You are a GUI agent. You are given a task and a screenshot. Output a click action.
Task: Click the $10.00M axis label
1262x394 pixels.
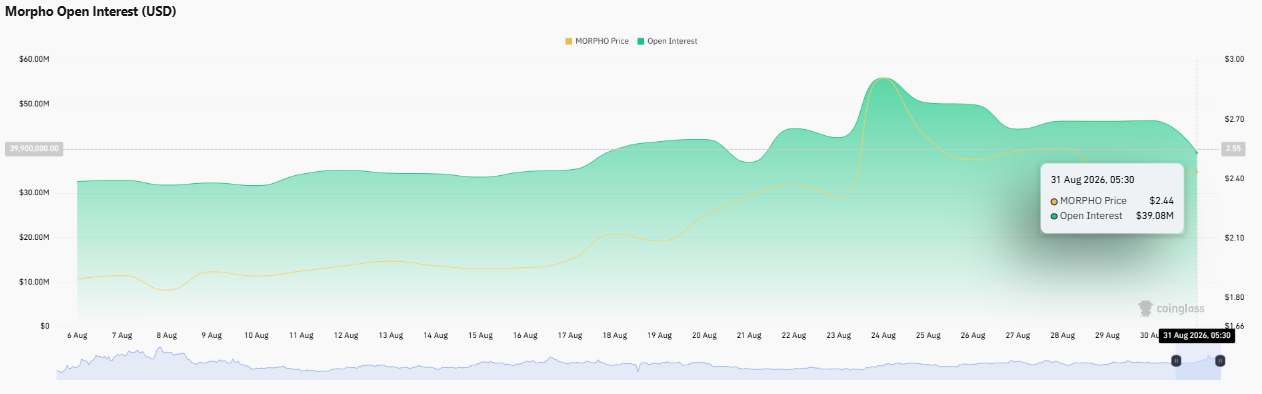click(x=34, y=281)
